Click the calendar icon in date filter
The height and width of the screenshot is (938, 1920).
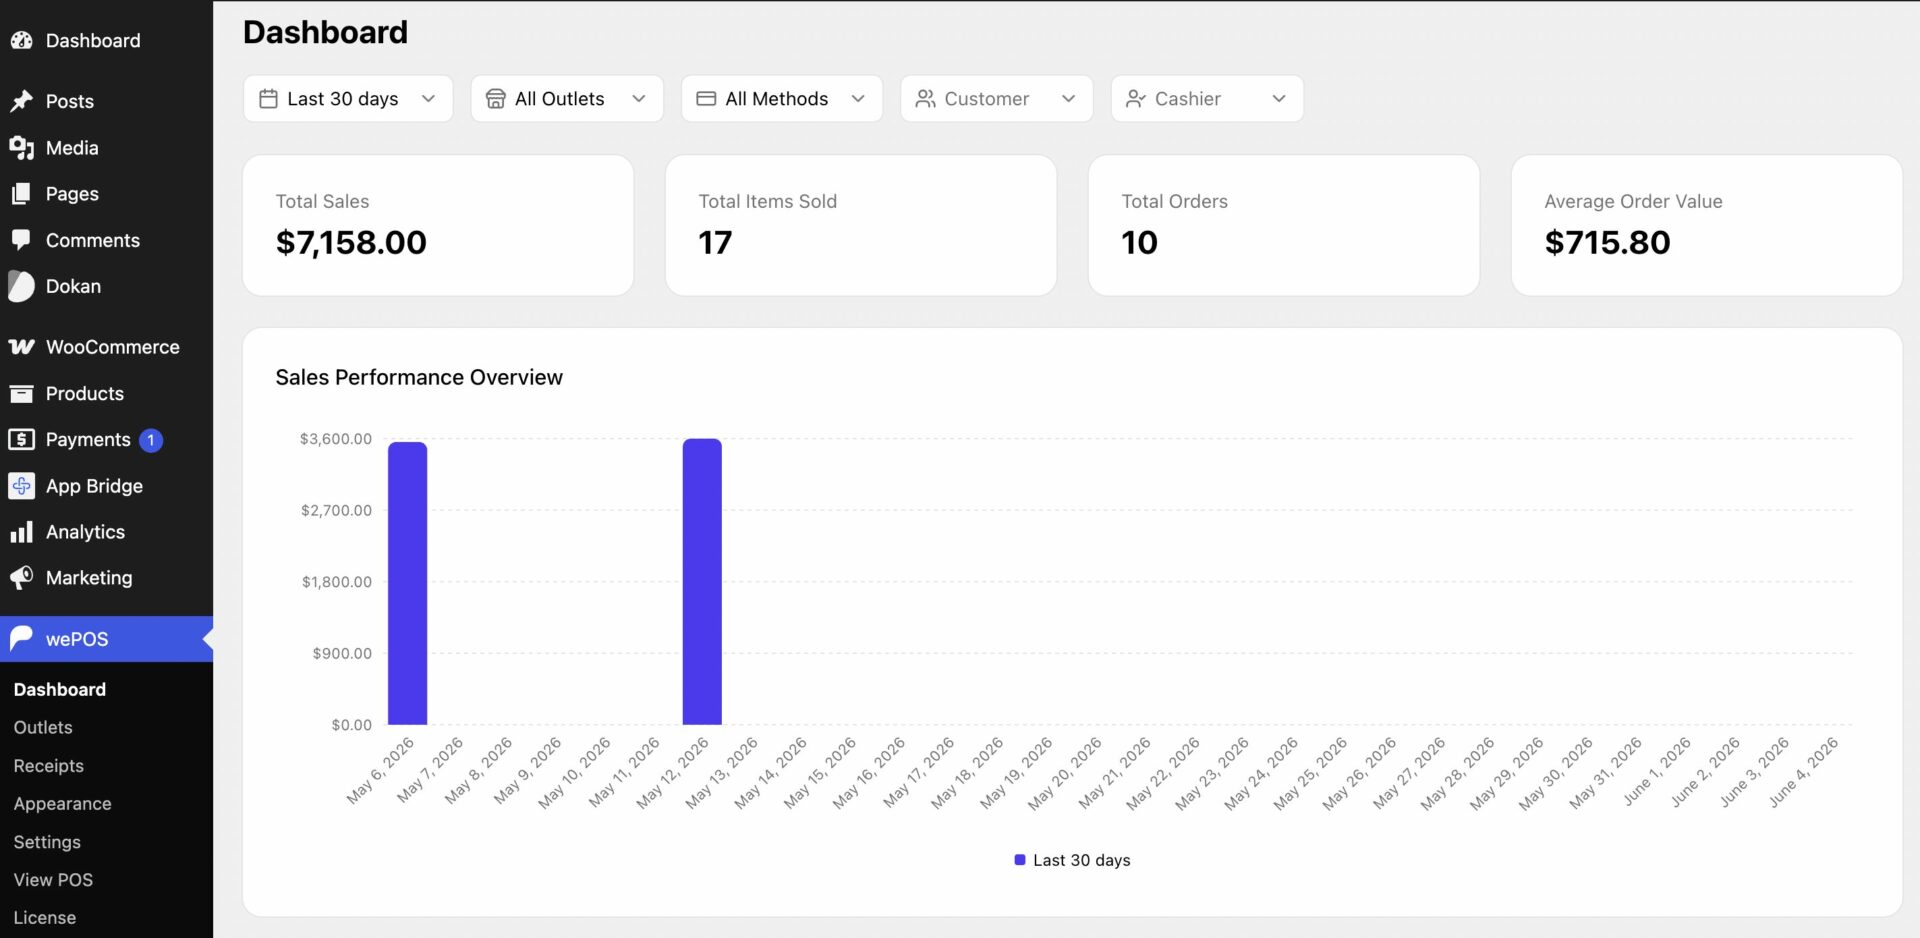click(x=268, y=99)
